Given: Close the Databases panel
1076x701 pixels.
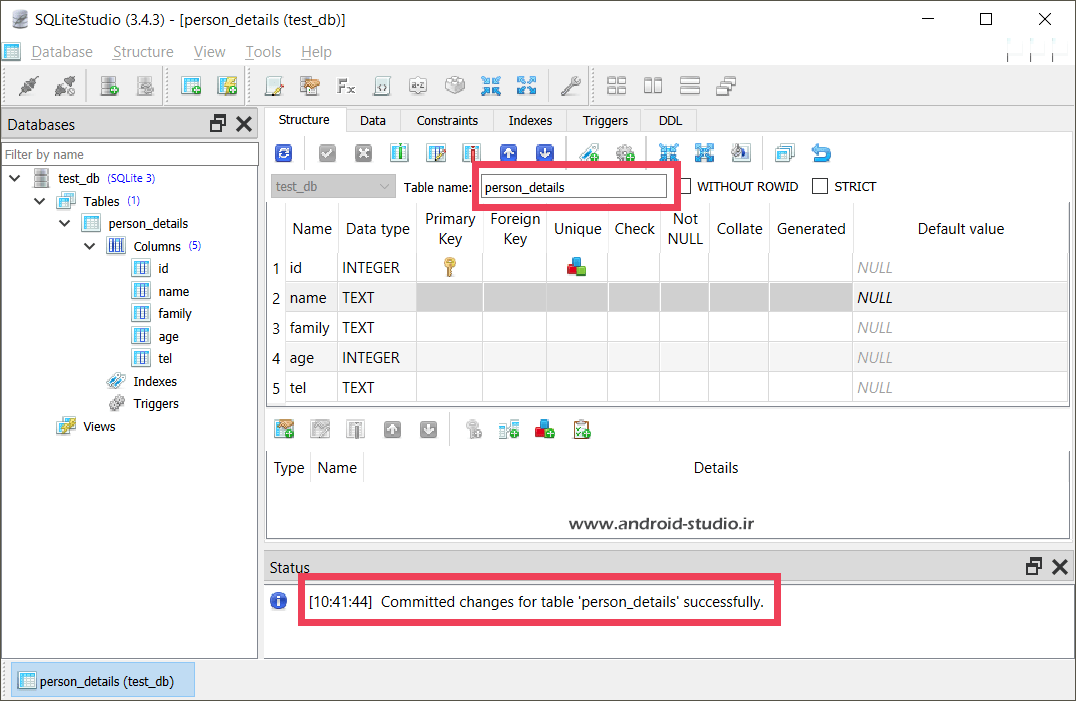Looking at the screenshot, I should pyautogui.click(x=244, y=124).
